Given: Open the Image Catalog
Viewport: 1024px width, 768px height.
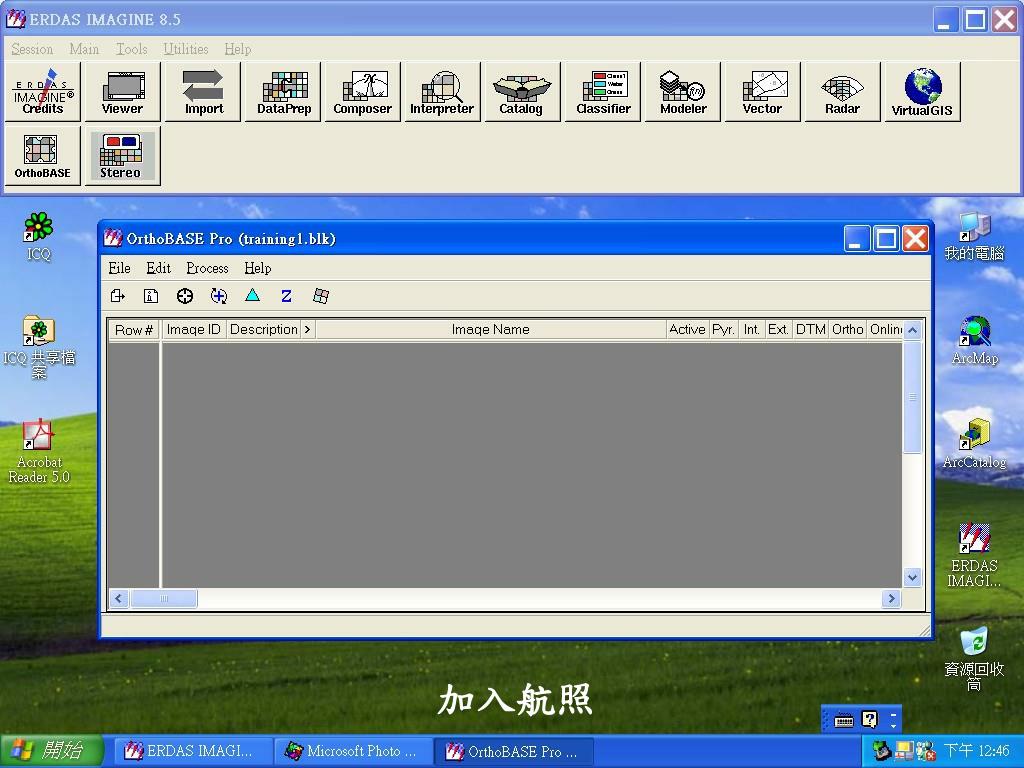Looking at the screenshot, I should coord(522,92).
